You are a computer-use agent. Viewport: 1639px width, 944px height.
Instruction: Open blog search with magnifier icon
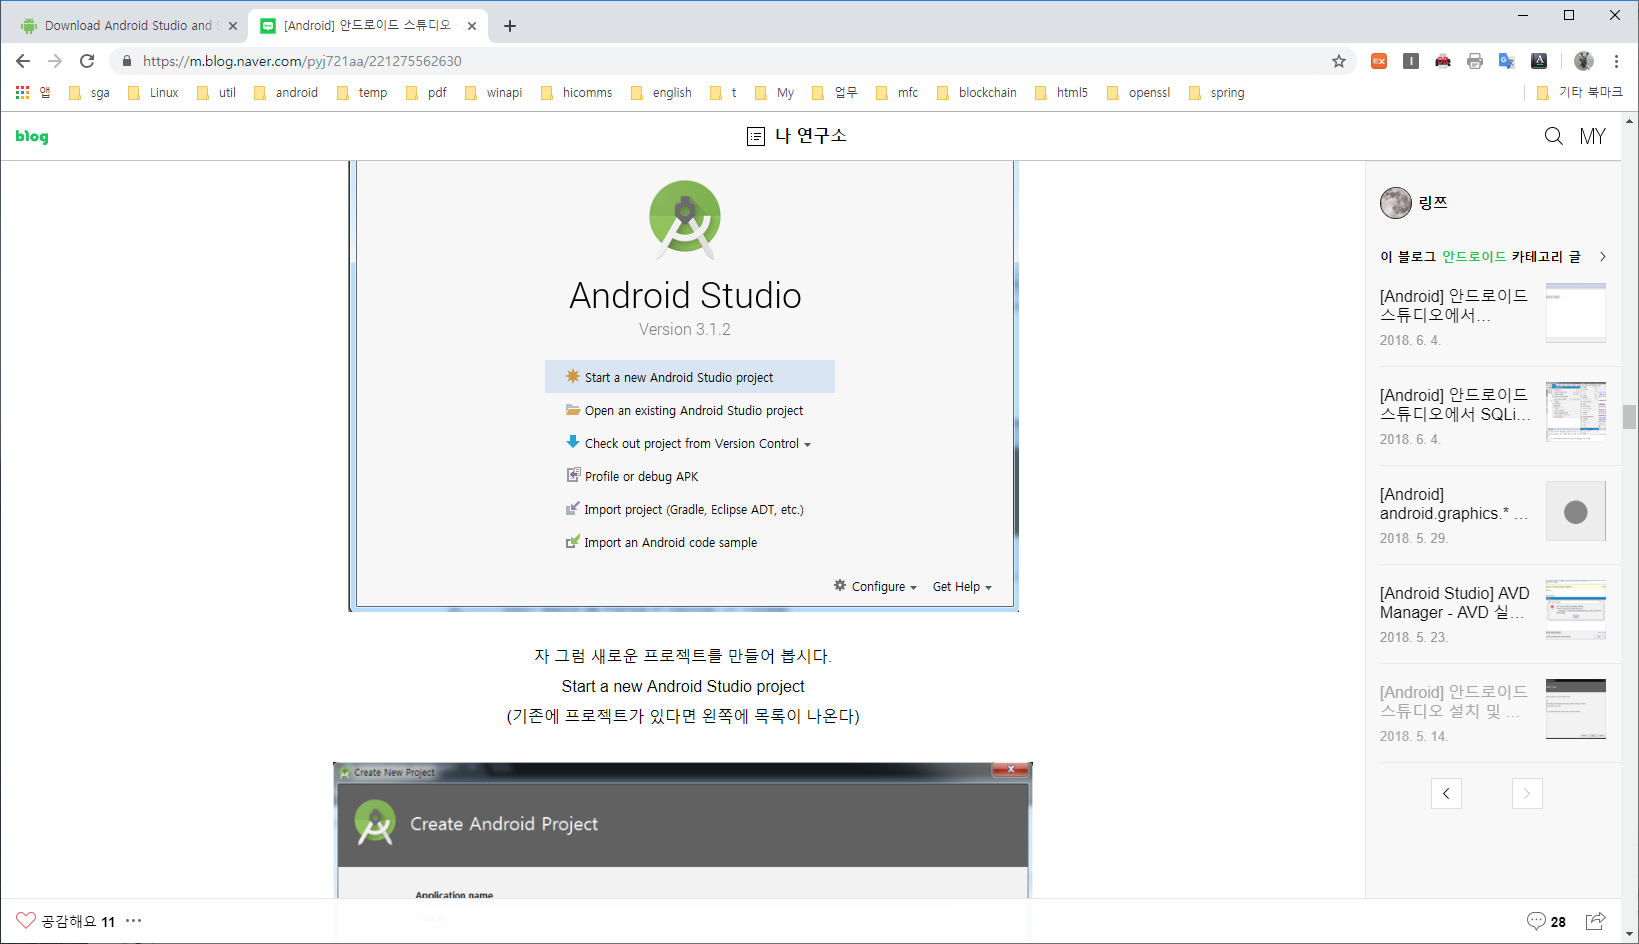(1553, 136)
